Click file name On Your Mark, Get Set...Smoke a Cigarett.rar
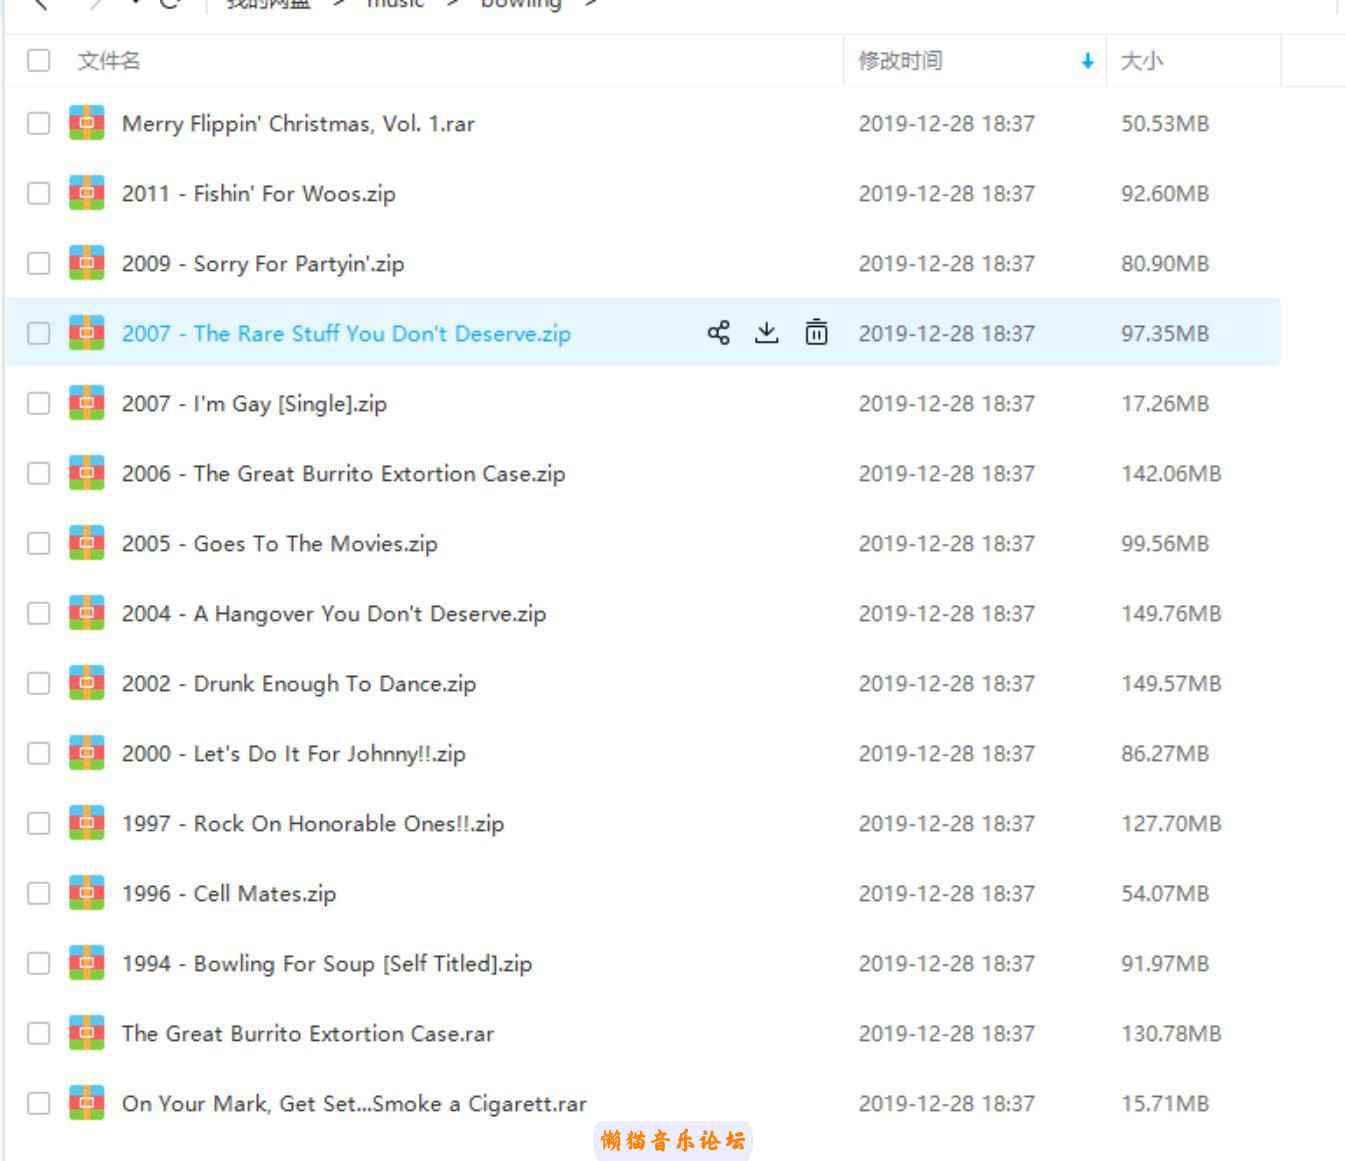Image resolution: width=1346 pixels, height=1161 pixels. pos(354,1104)
